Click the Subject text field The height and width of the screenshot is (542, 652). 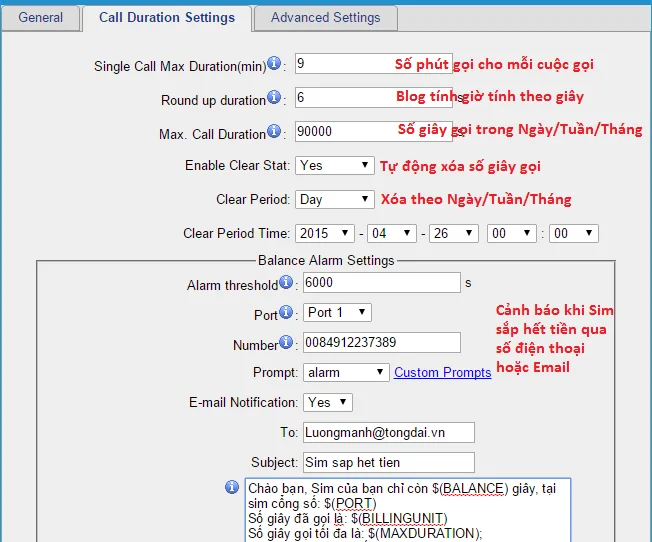click(x=388, y=462)
